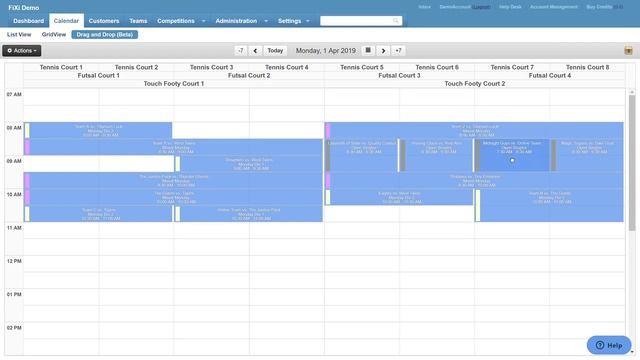Viewport: 640px width, 360px height.
Task: Go to previous day arrow
Action: click(255, 51)
